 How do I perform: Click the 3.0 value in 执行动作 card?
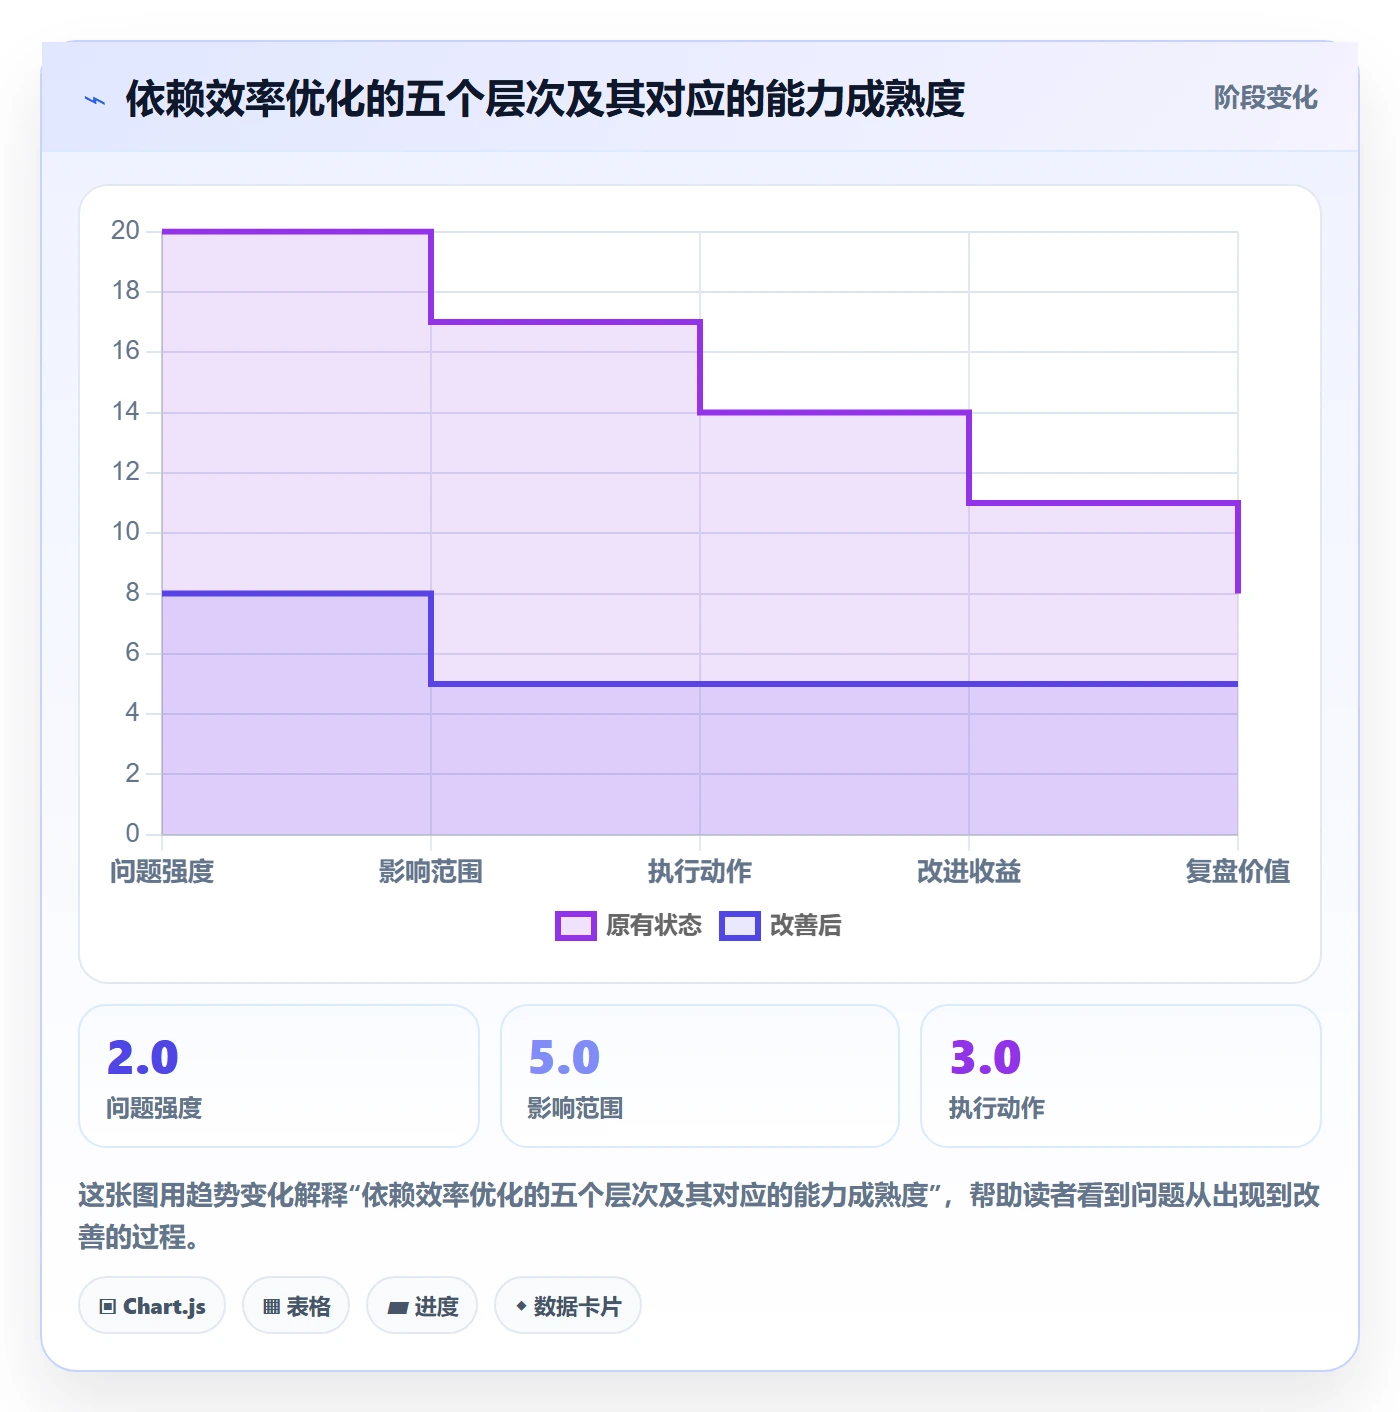pyautogui.click(x=986, y=1057)
